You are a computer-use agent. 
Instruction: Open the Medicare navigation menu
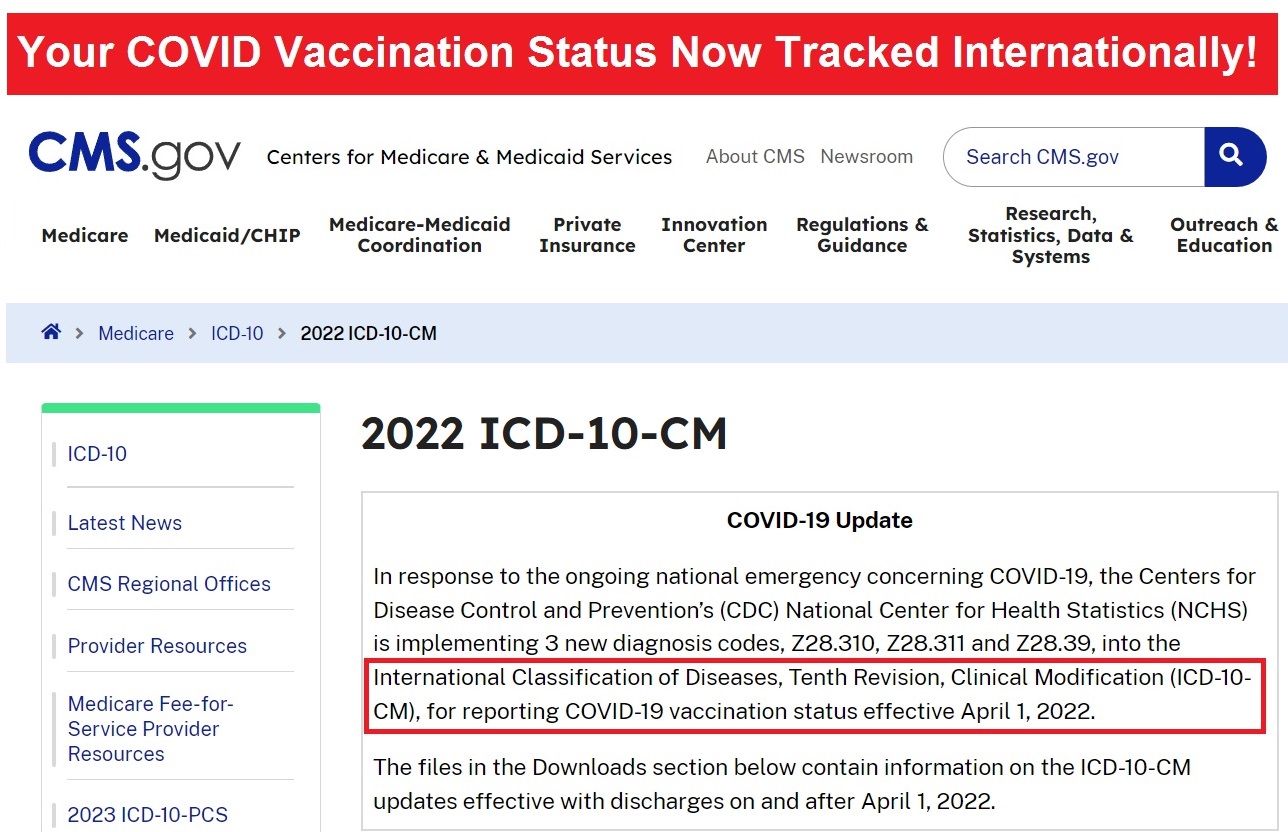84,236
